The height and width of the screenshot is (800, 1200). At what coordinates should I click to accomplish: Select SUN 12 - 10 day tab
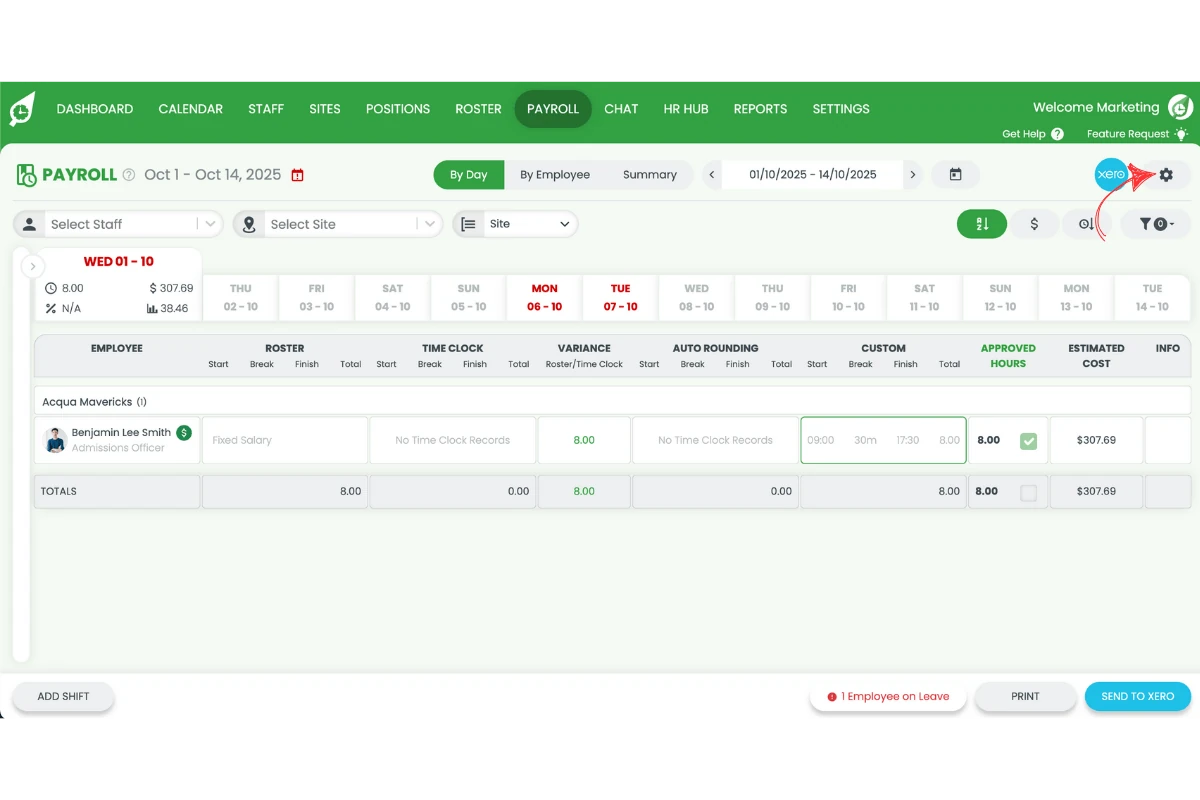click(1000, 297)
